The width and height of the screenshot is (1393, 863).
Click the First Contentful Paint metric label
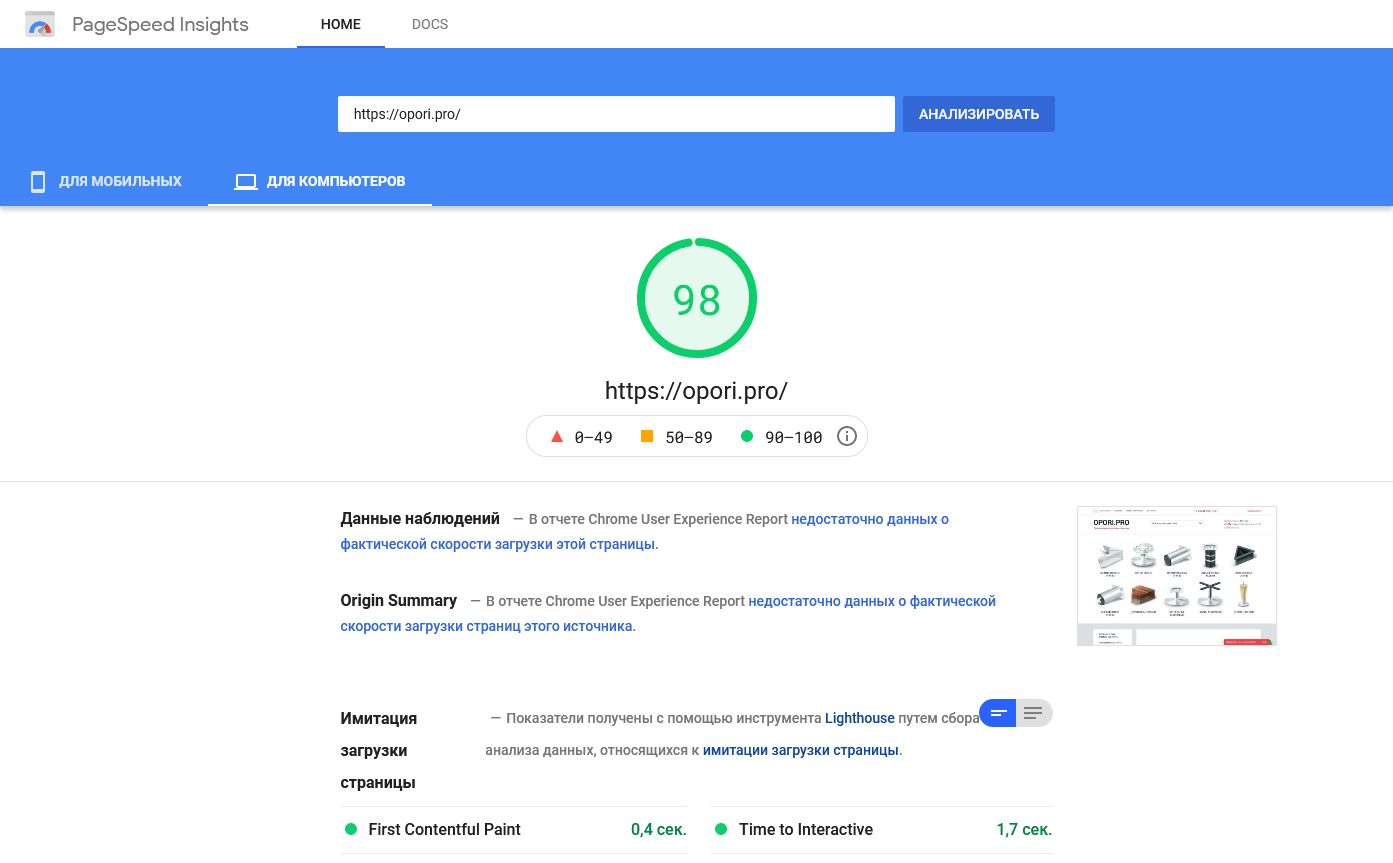tap(445, 829)
